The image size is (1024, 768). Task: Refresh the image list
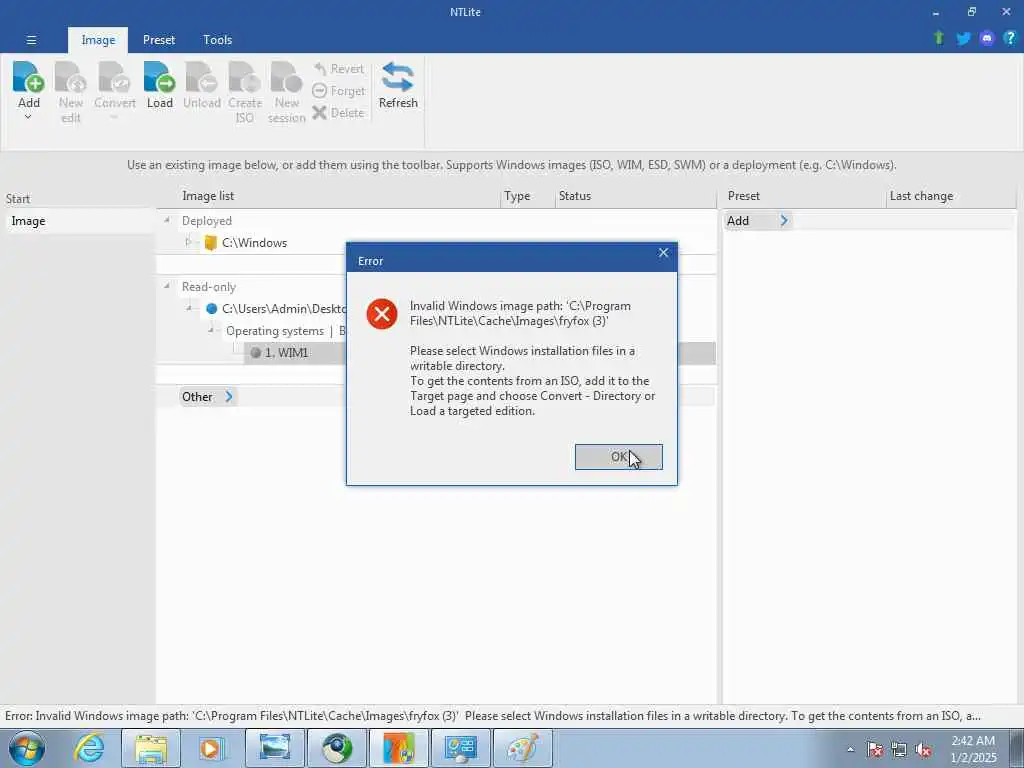(x=398, y=85)
